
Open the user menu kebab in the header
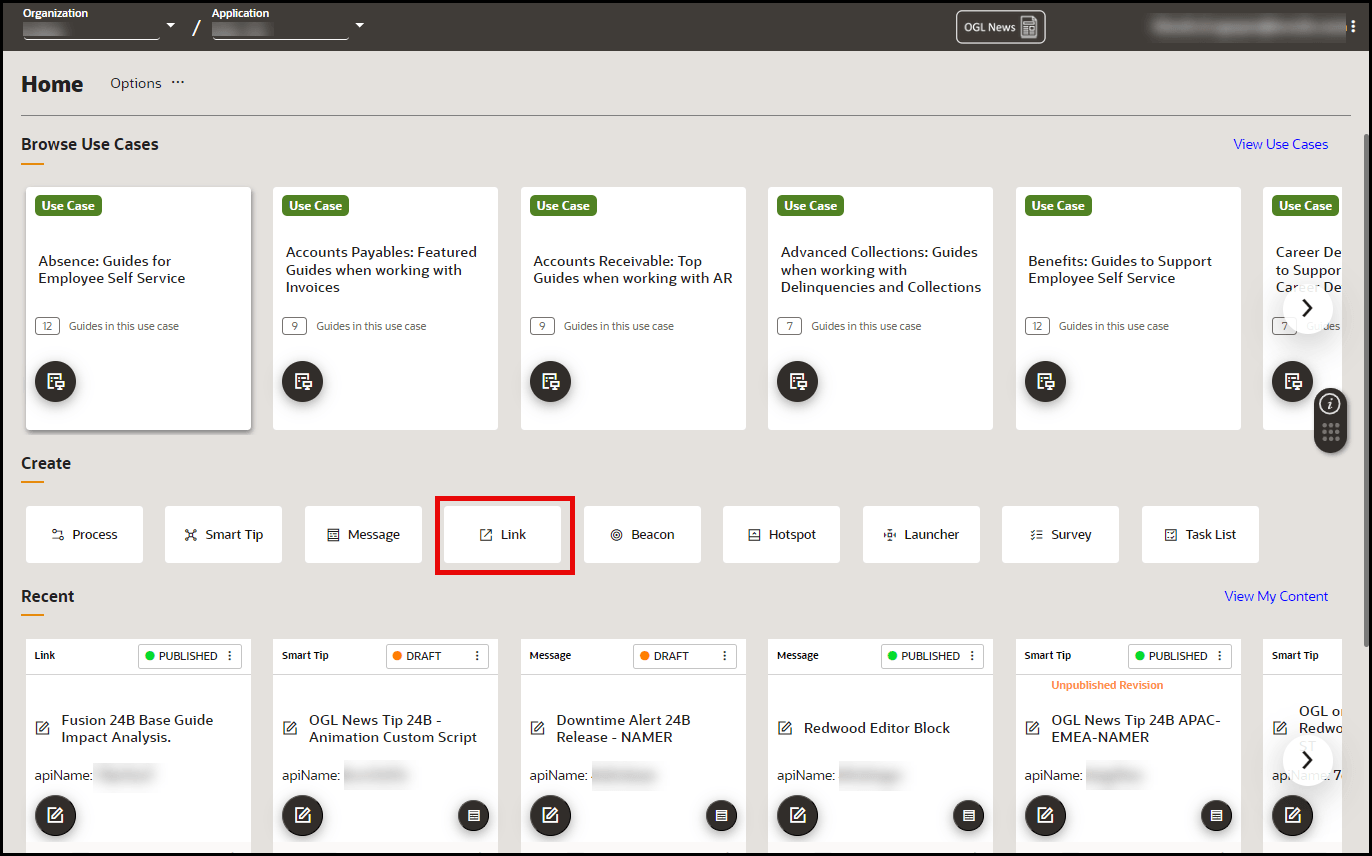[x=1353, y=27]
